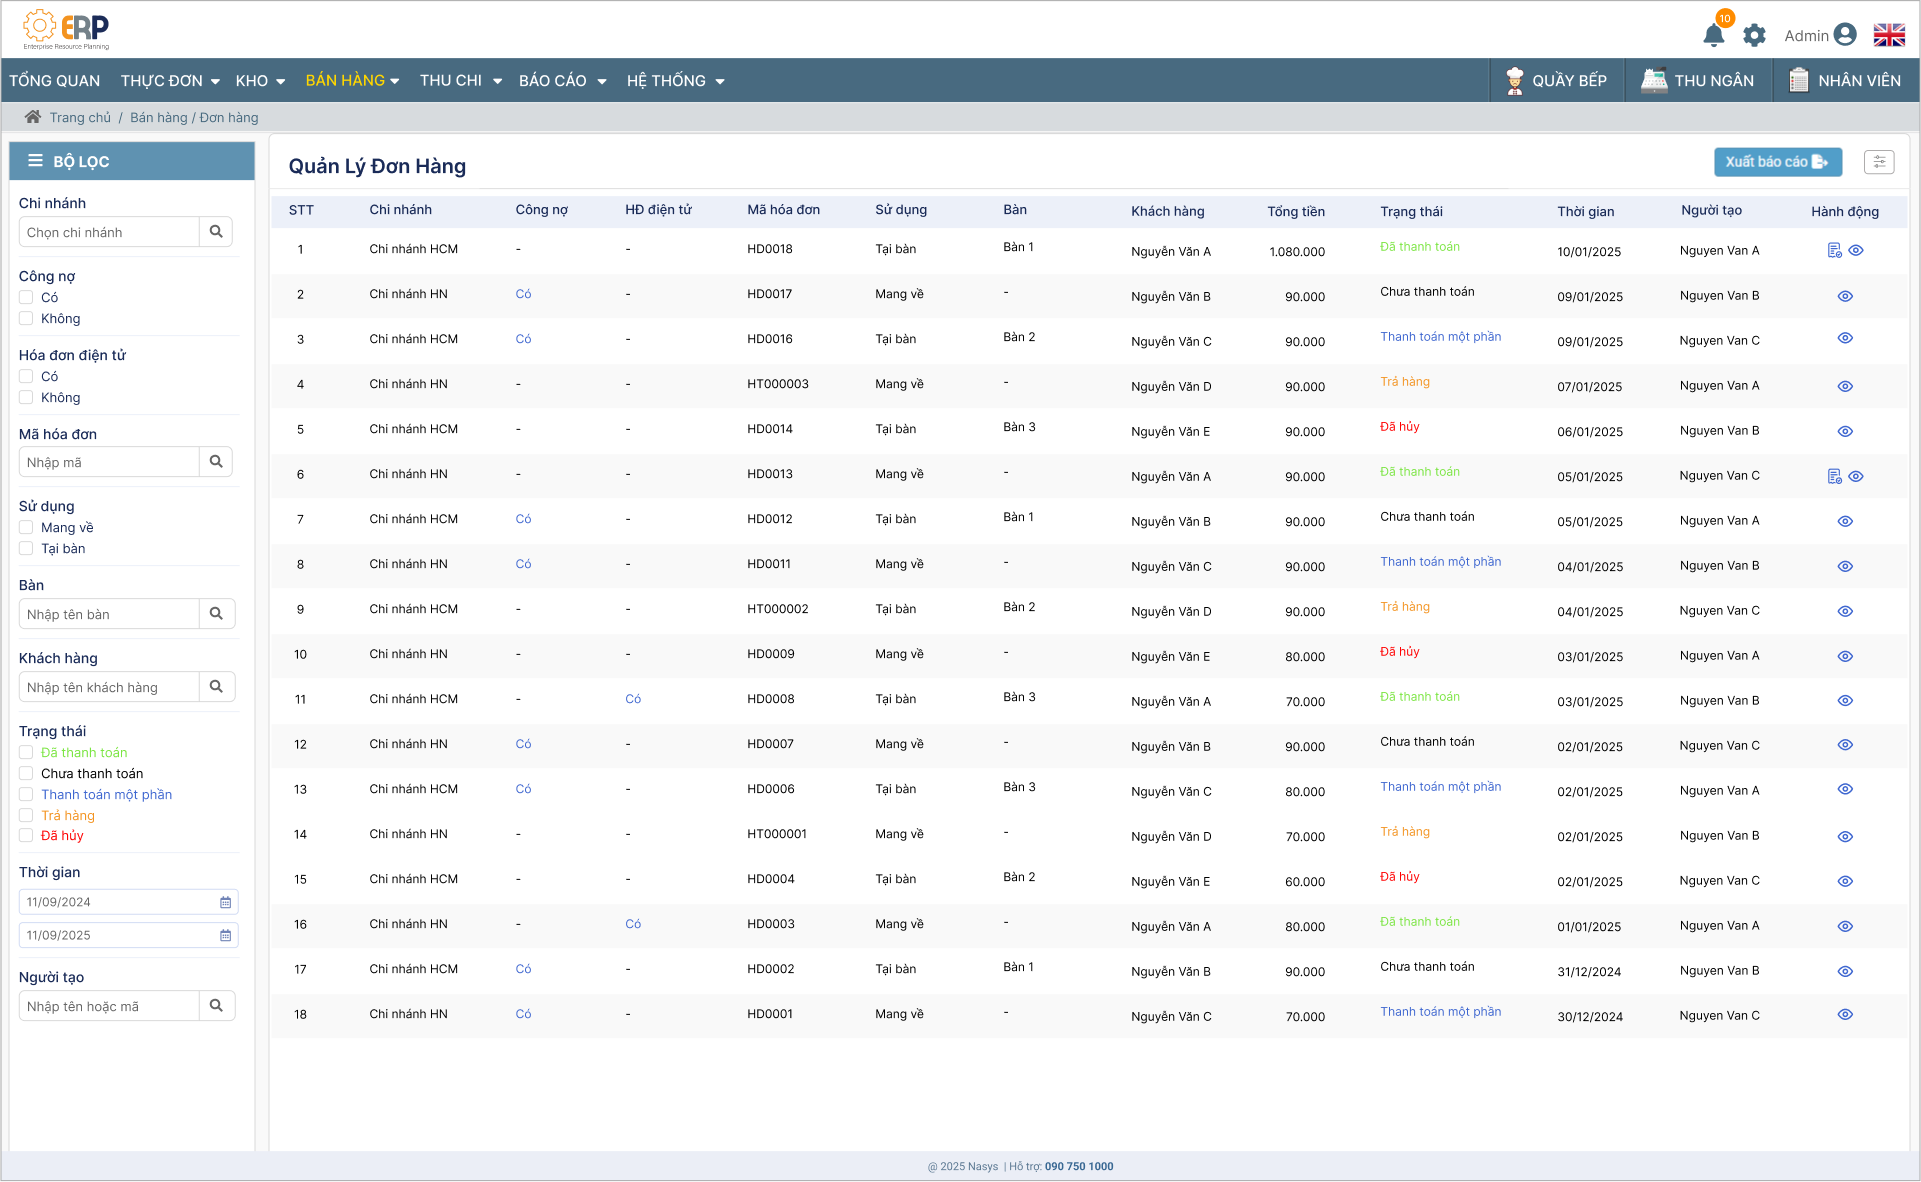Open the notifications bell

pyautogui.click(x=1713, y=35)
